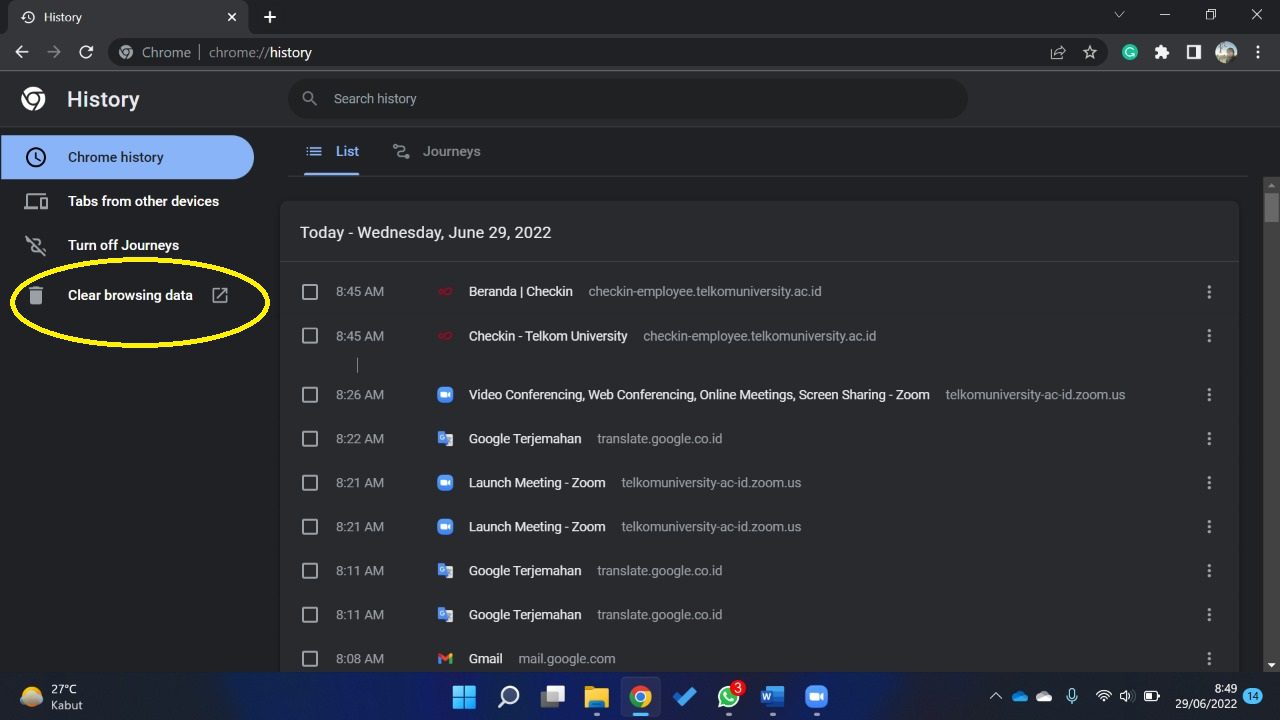Open more actions for 8:22 AM Google Terjemahan
Image resolution: width=1280 pixels, height=720 pixels.
pos(1209,439)
